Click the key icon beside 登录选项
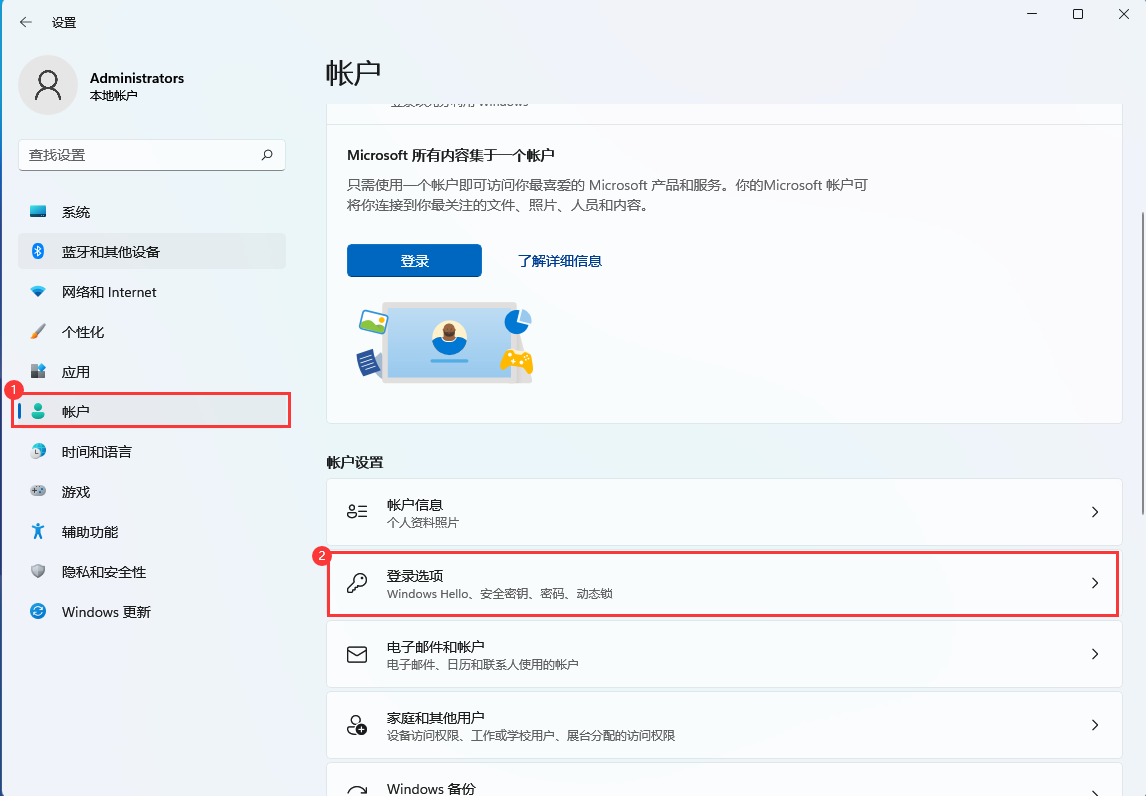This screenshot has height=796, width=1146. (x=357, y=583)
